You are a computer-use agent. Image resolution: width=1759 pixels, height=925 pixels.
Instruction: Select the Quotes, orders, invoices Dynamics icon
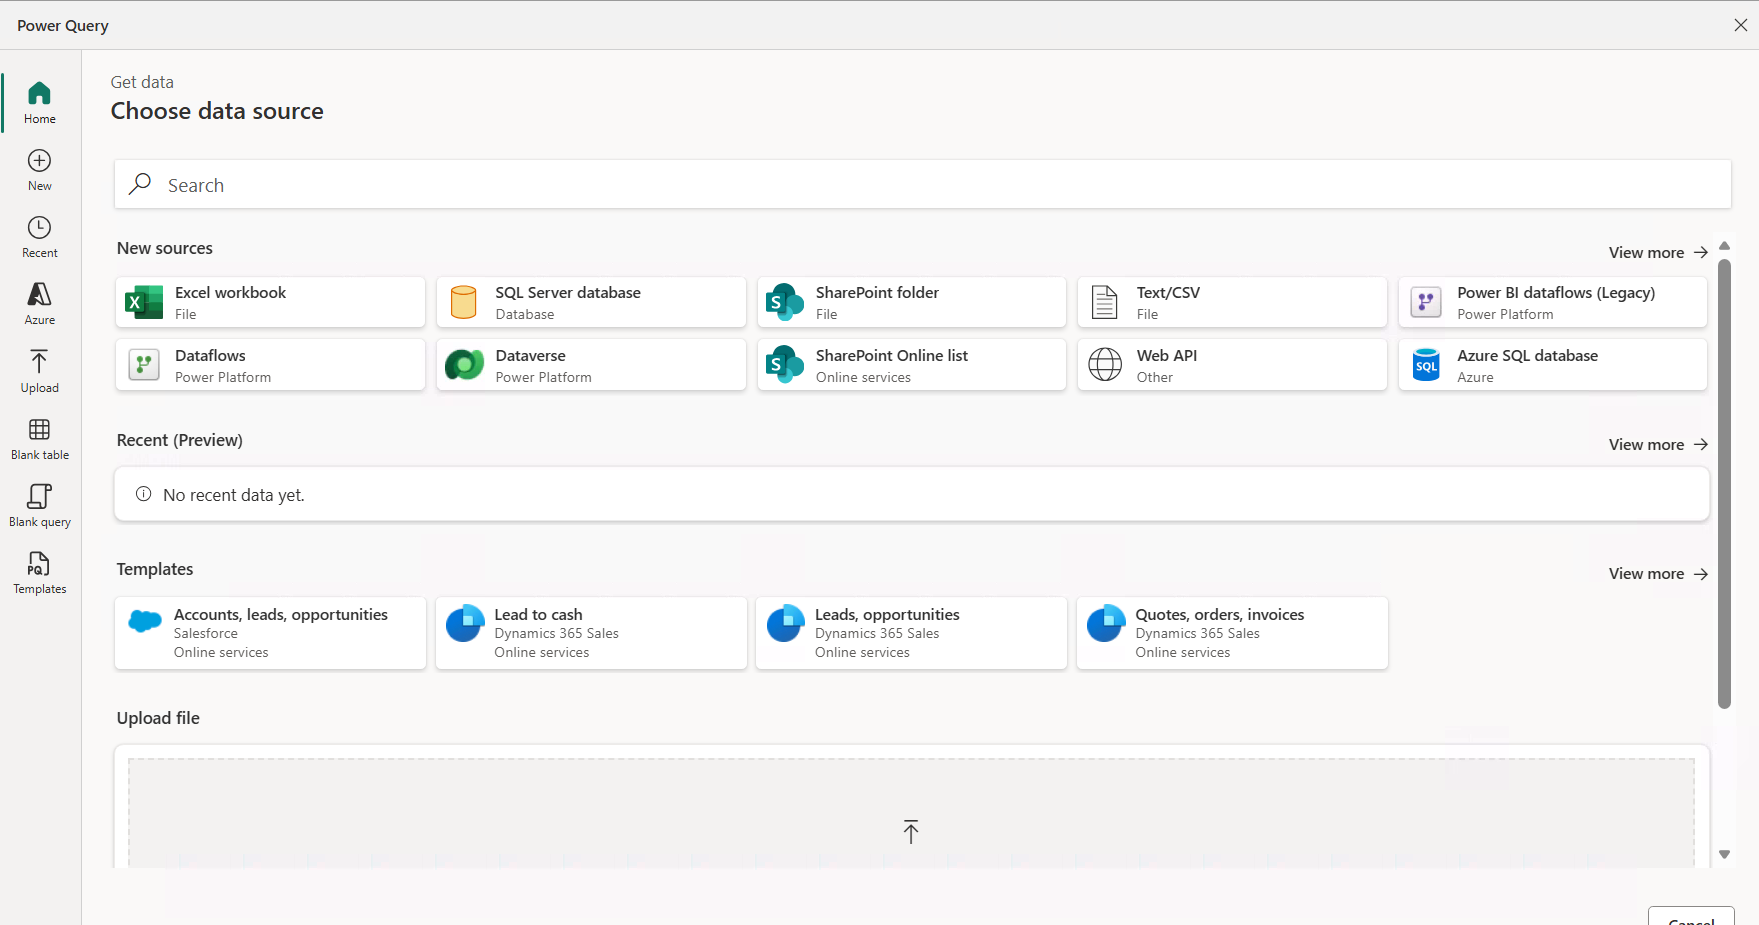[x=1106, y=623]
